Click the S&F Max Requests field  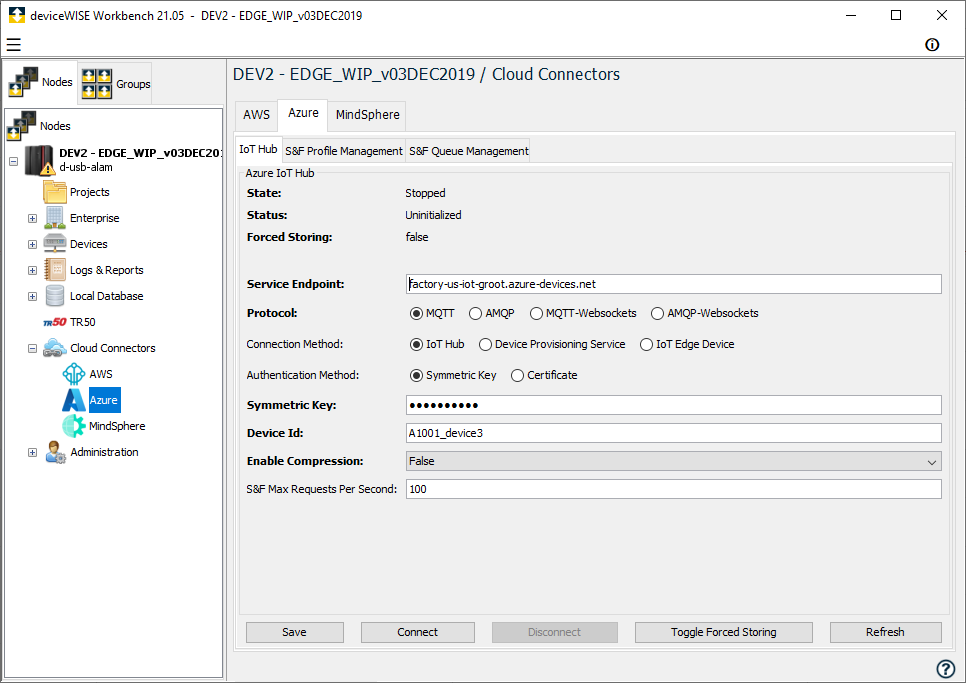pos(673,490)
